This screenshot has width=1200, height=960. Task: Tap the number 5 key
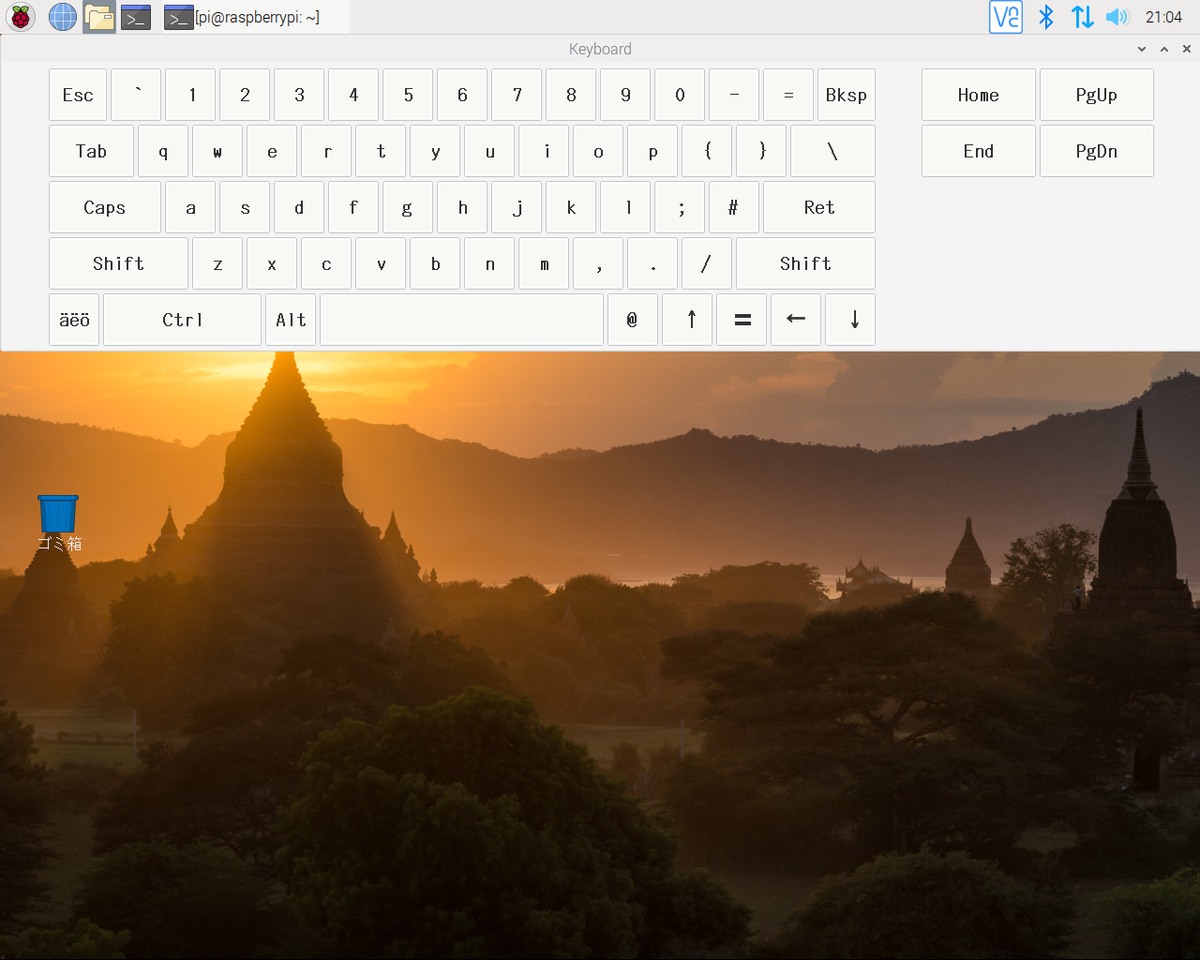click(408, 95)
